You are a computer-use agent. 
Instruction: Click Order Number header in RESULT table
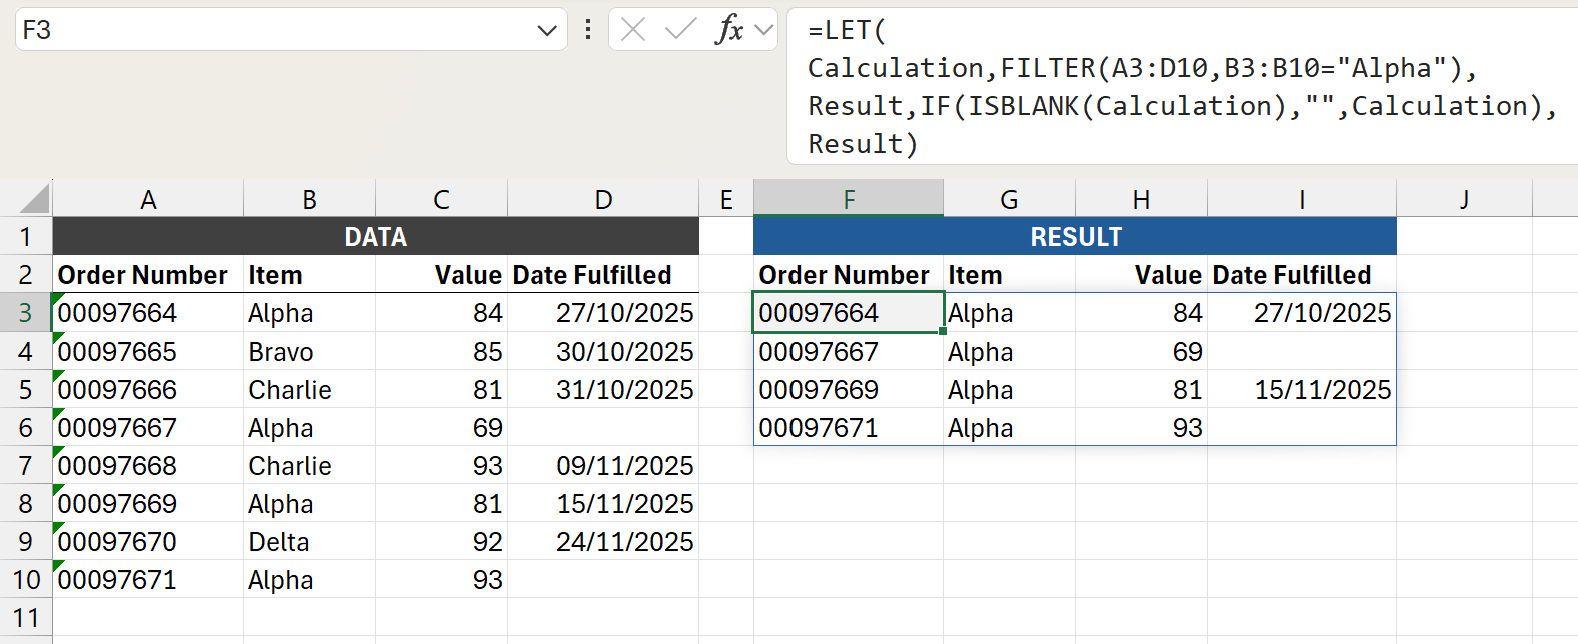[849, 275]
